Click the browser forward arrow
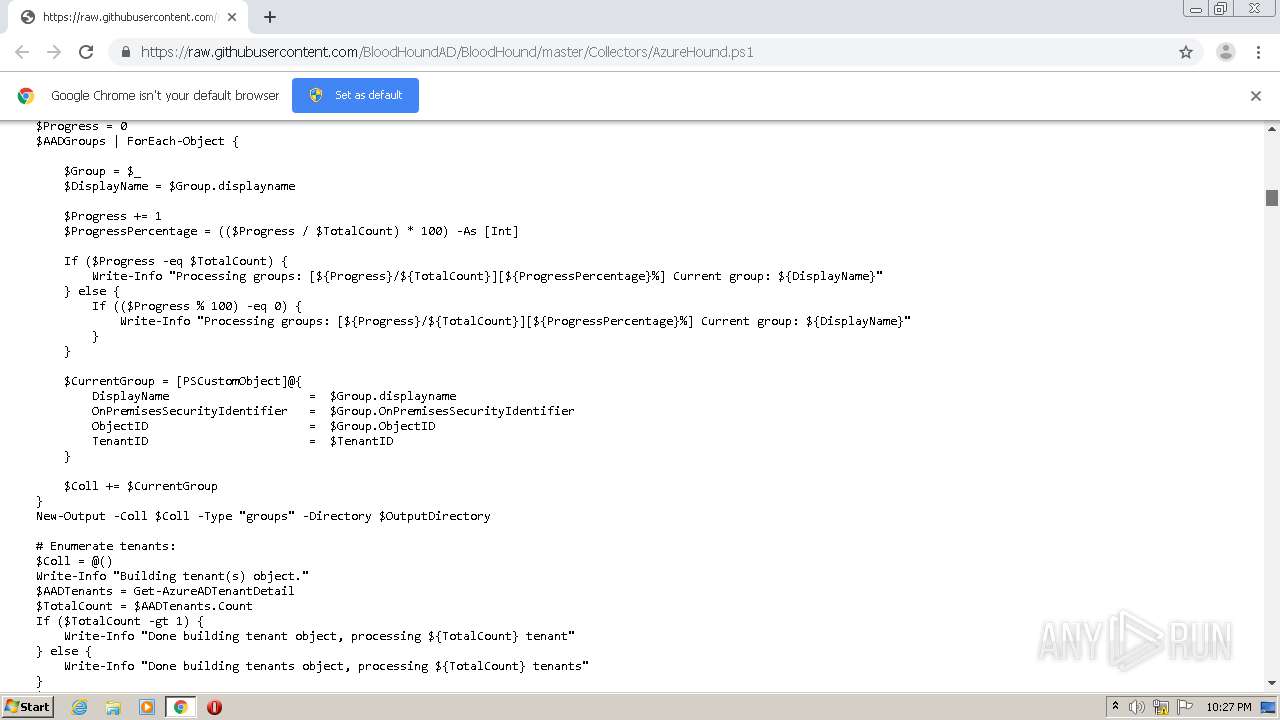The width and height of the screenshot is (1280, 720). 54,52
